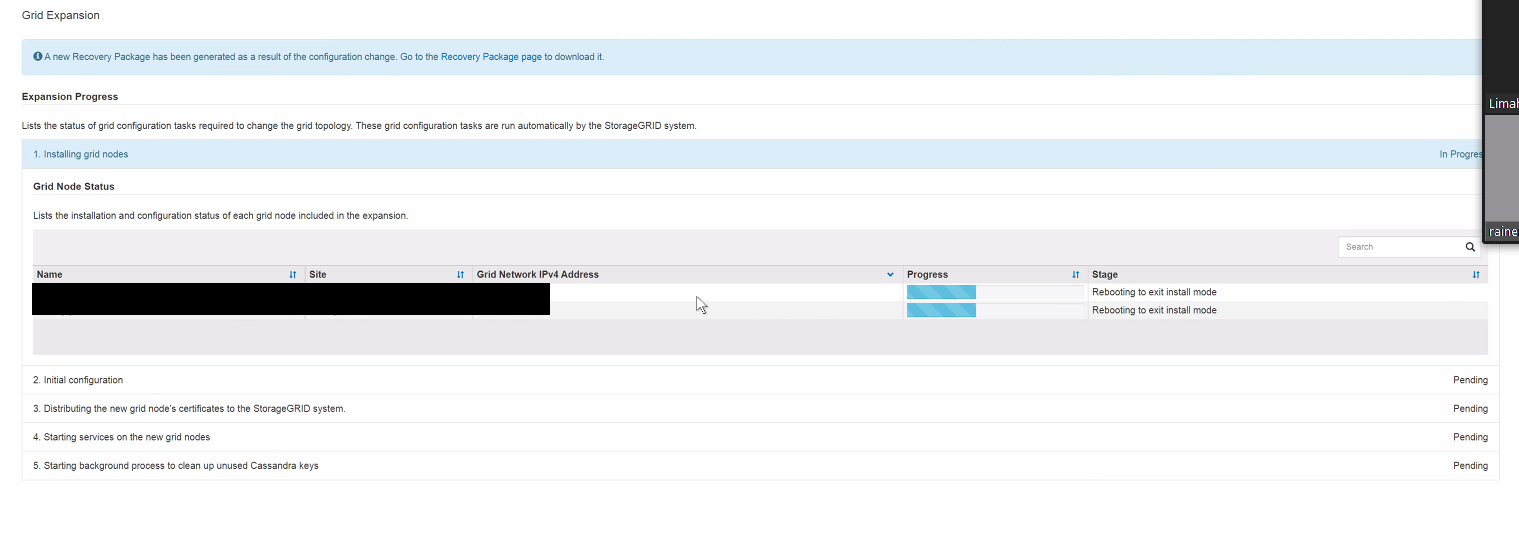Click the sort arrows on the Name column
Image resolution: width=1519 pixels, height=553 pixels.
(293, 275)
